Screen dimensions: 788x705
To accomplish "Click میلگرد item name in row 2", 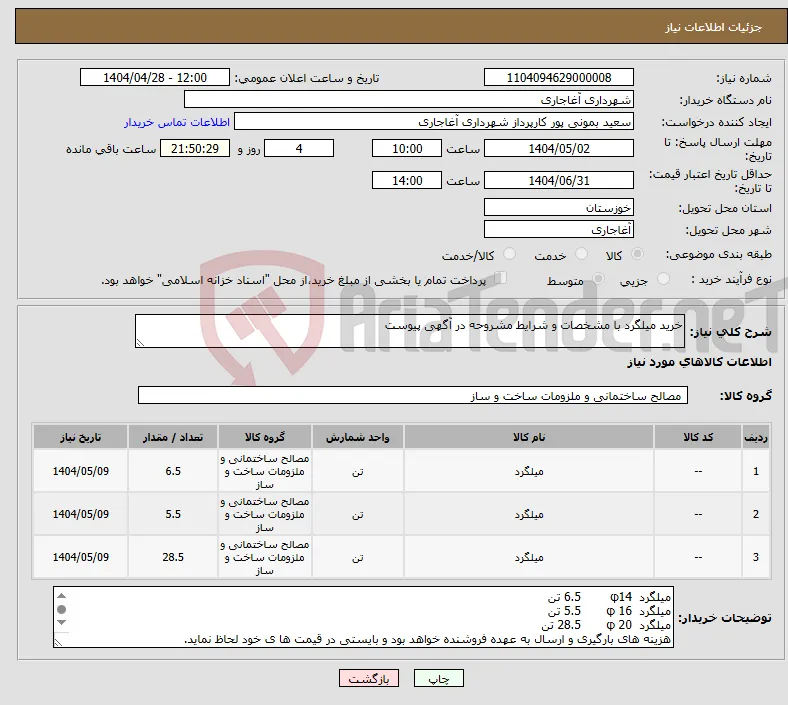I will (529, 515).
